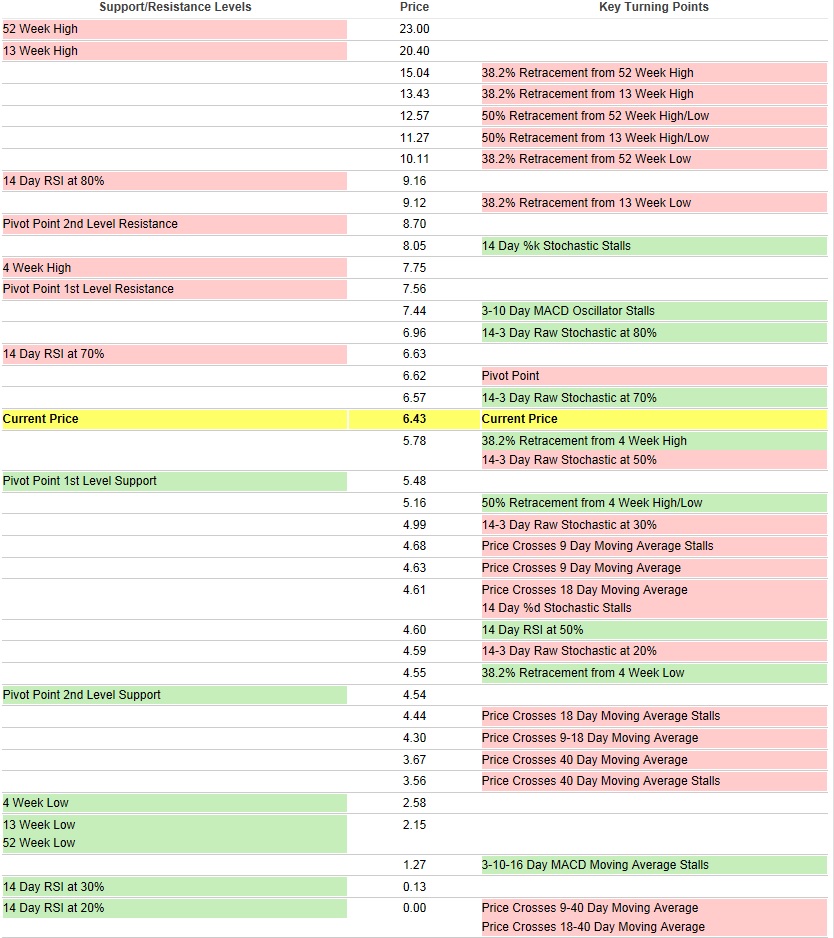This screenshot has height=938, width=834.
Task: Click the 14 Day %k Stochastic Stalls entry
Action: 556,246
